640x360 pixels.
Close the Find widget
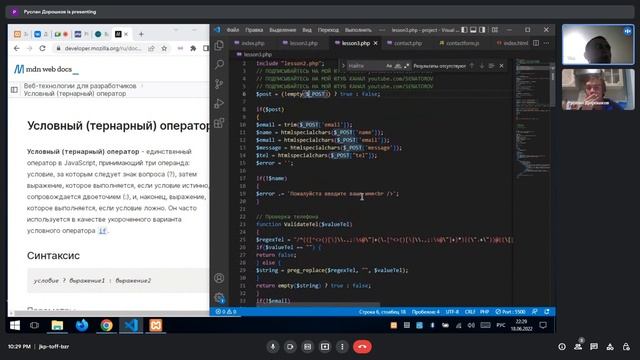click(502, 66)
